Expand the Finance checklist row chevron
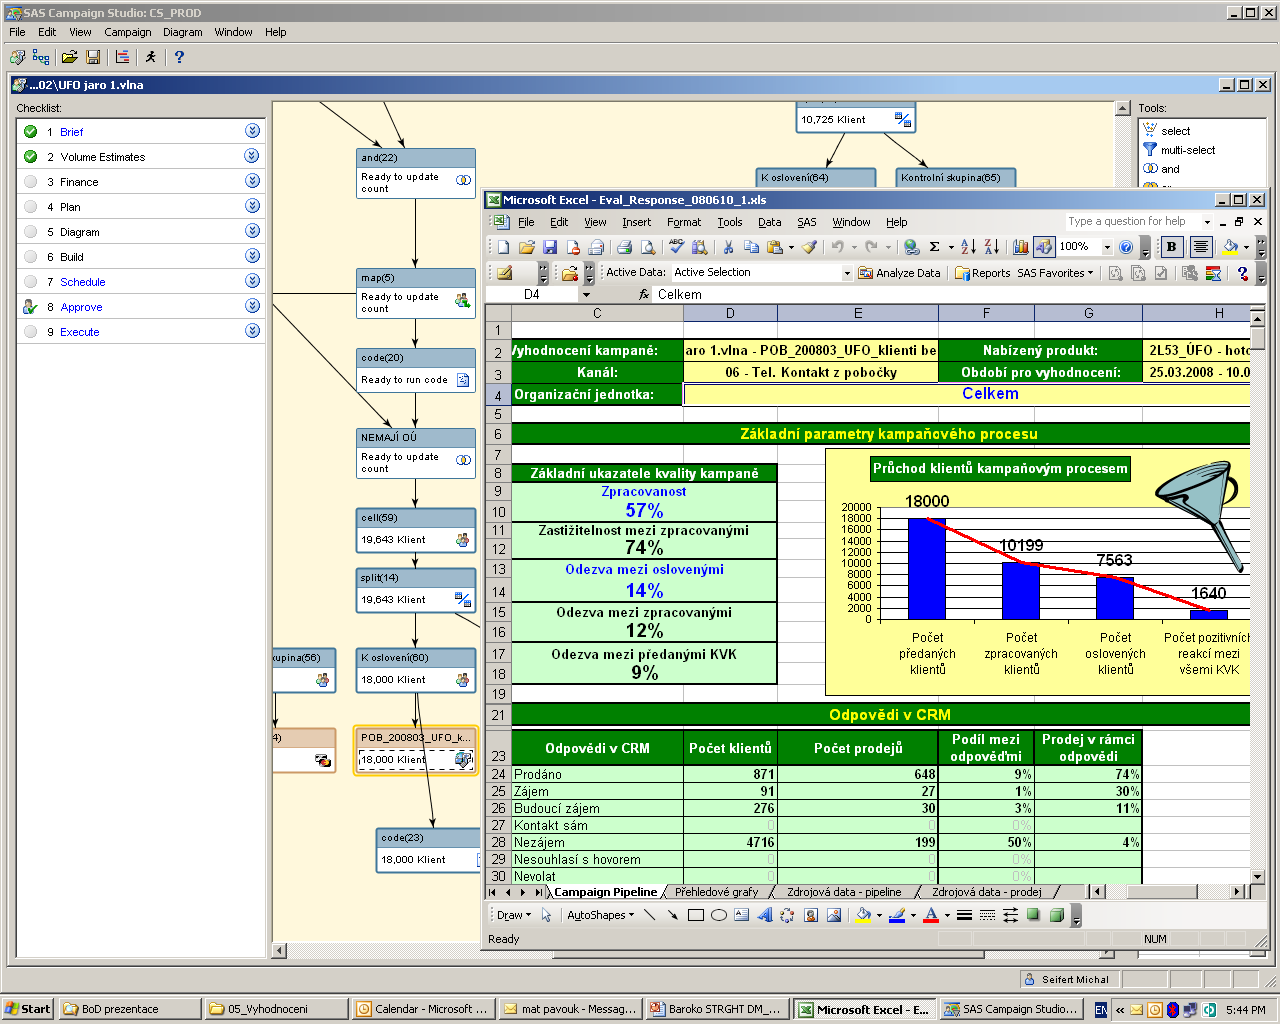The height and width of the screenshot is (1024, 1280). pos(252,181)
